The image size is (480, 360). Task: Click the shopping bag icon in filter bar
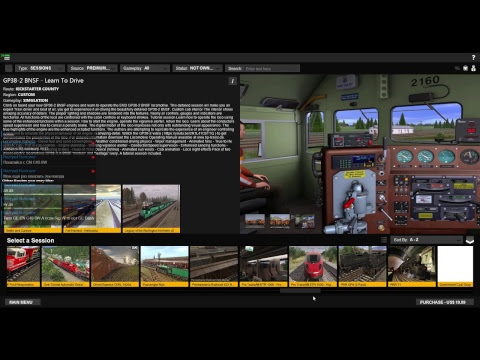(465, 68)
